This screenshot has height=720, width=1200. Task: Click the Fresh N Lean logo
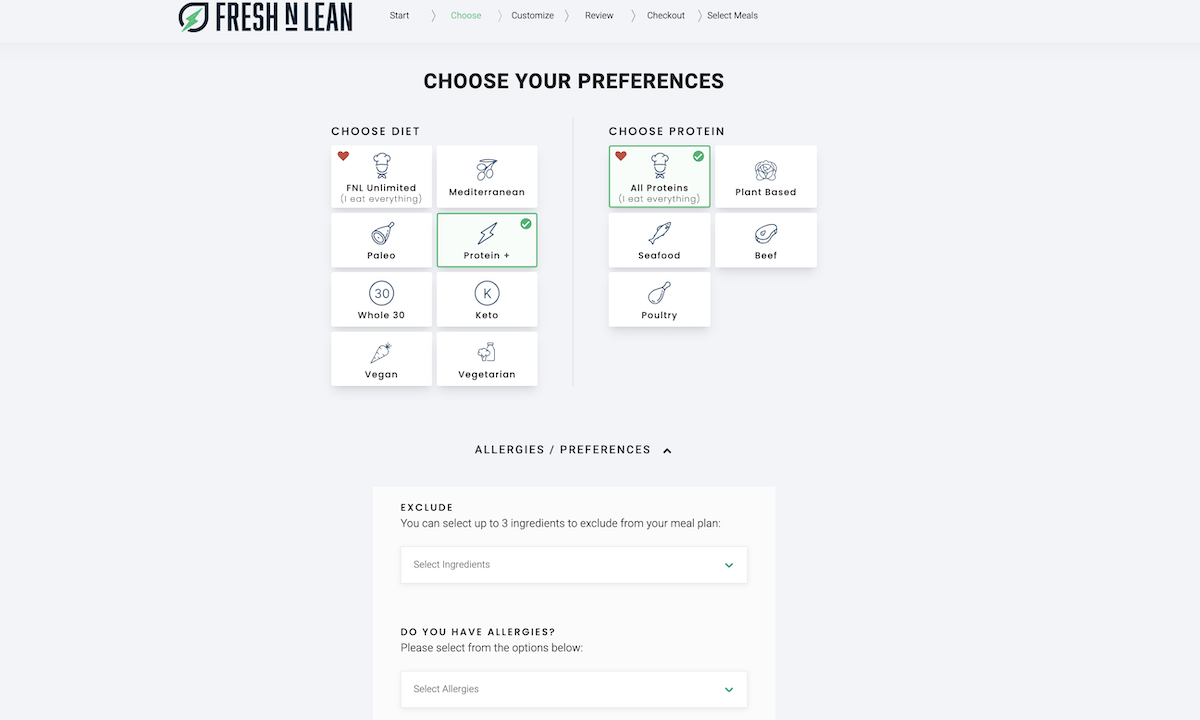tap(265, 16)
